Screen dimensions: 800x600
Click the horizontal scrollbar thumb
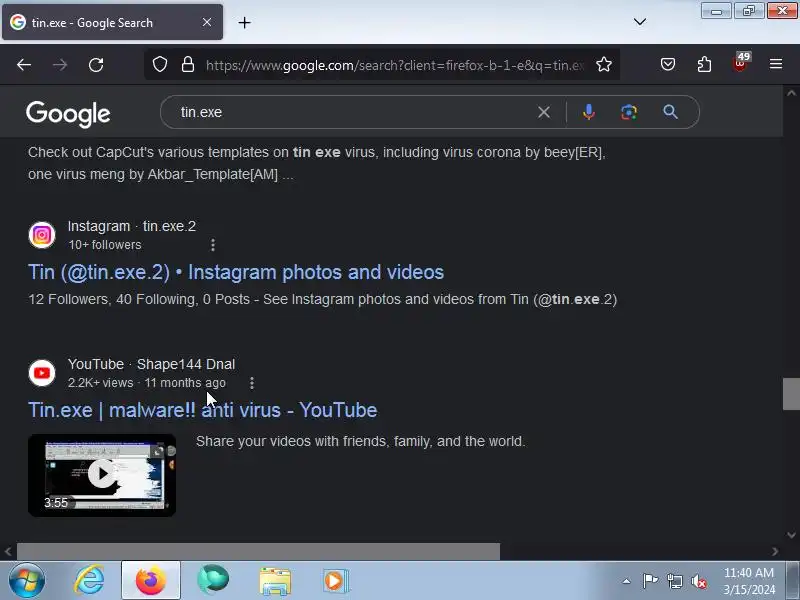258,552
